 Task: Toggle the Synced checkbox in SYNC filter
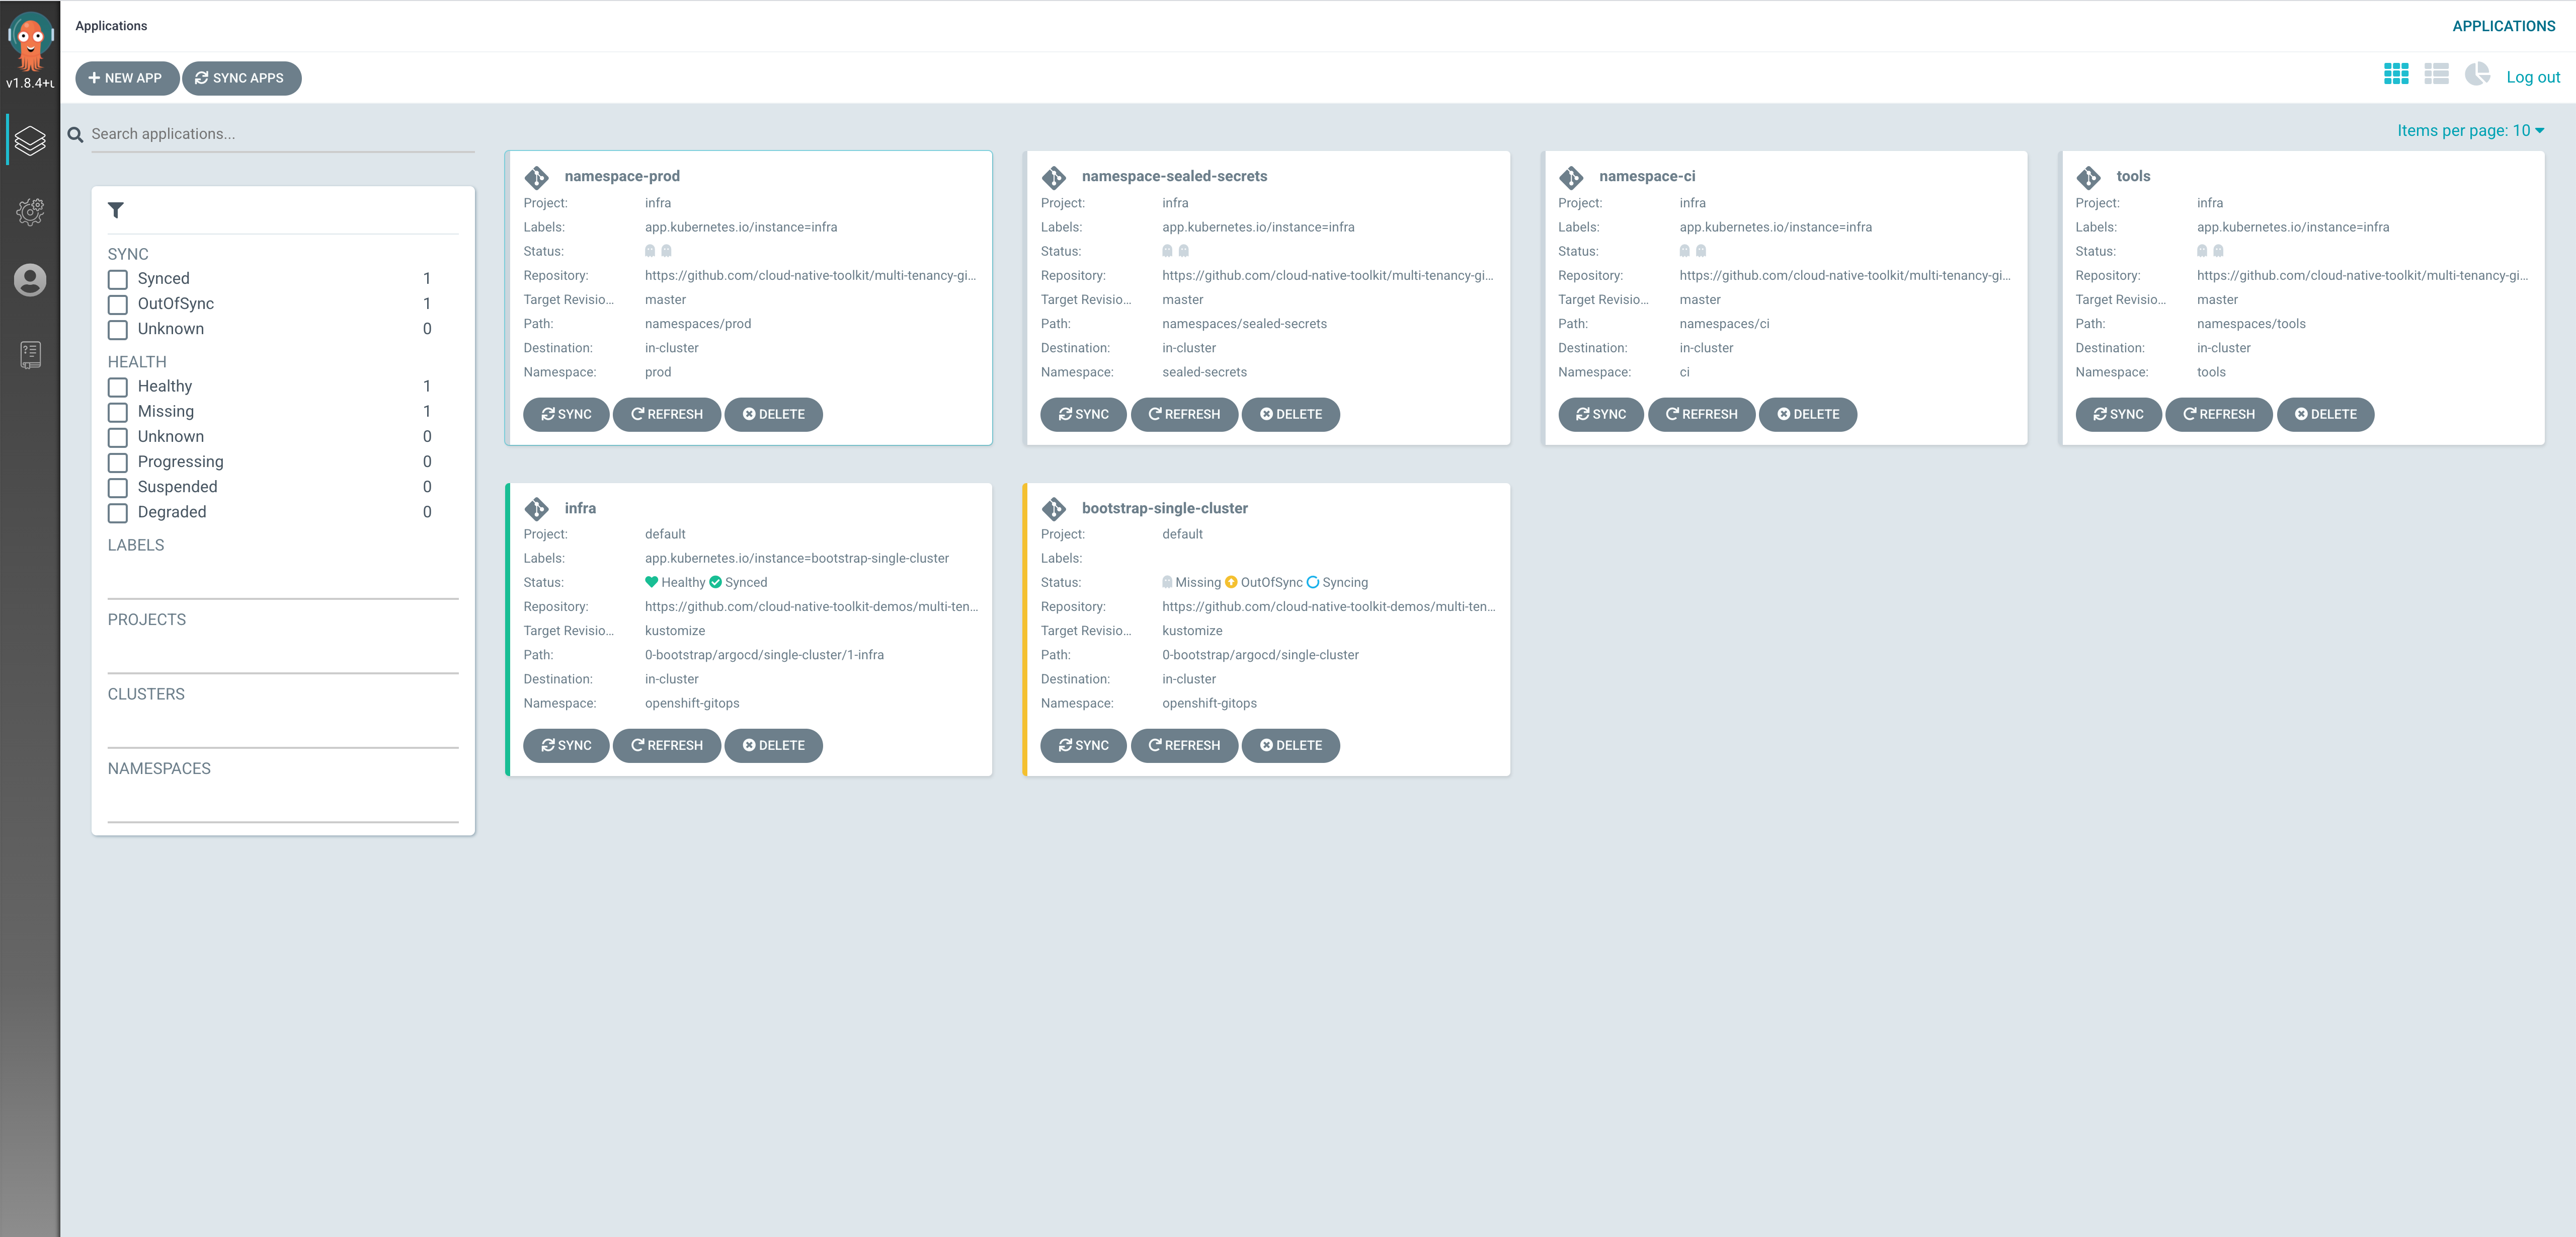[x=117, y=278]
